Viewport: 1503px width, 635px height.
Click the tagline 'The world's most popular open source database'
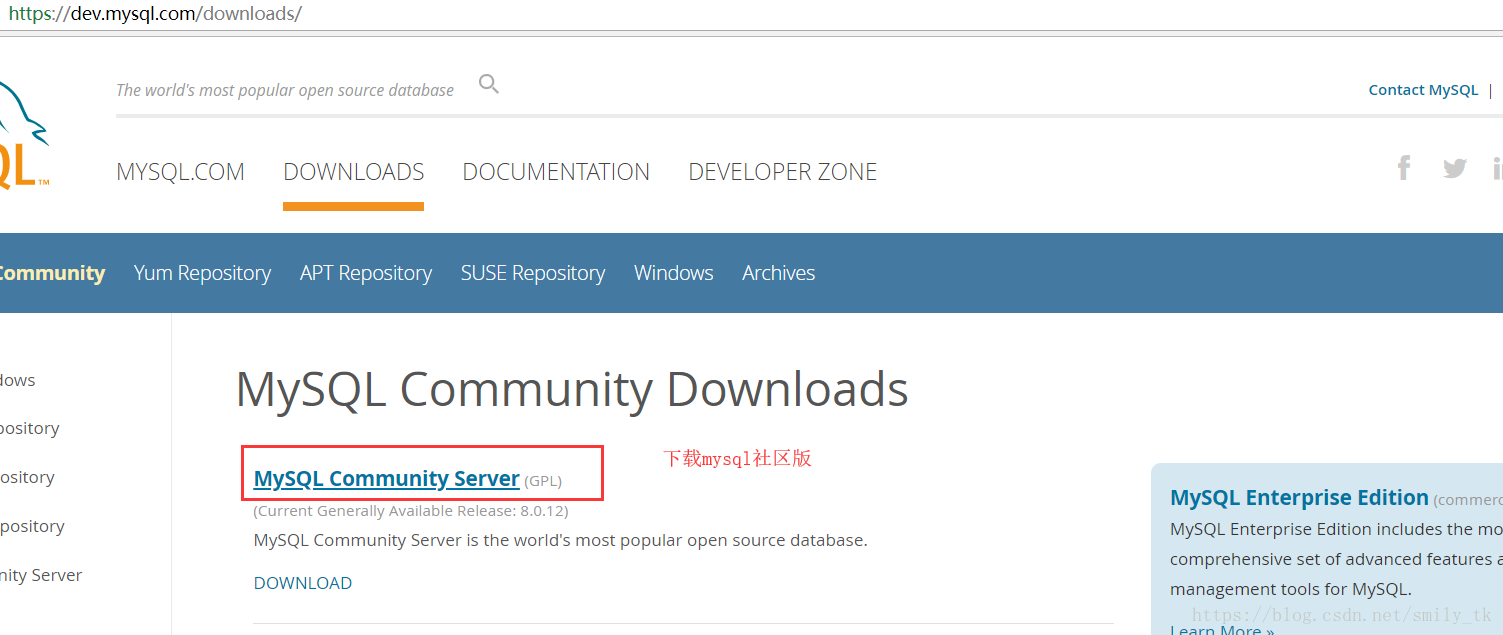[x=285, y=90]
